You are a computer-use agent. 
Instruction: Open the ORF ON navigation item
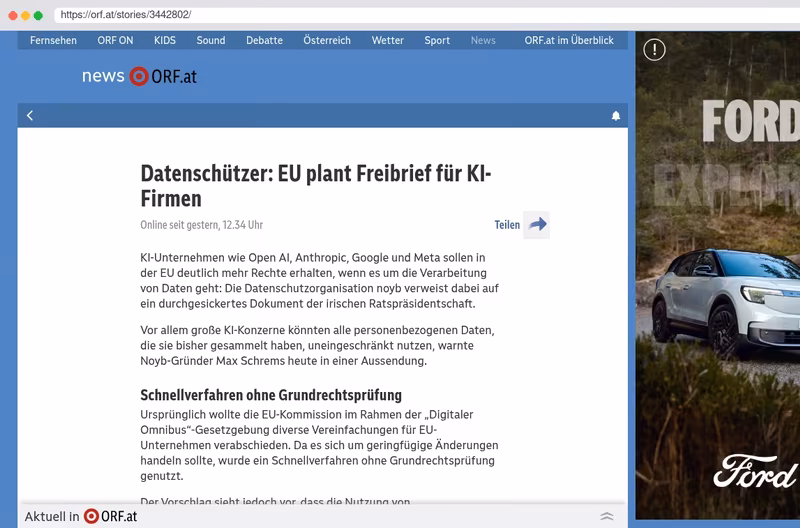115,40
